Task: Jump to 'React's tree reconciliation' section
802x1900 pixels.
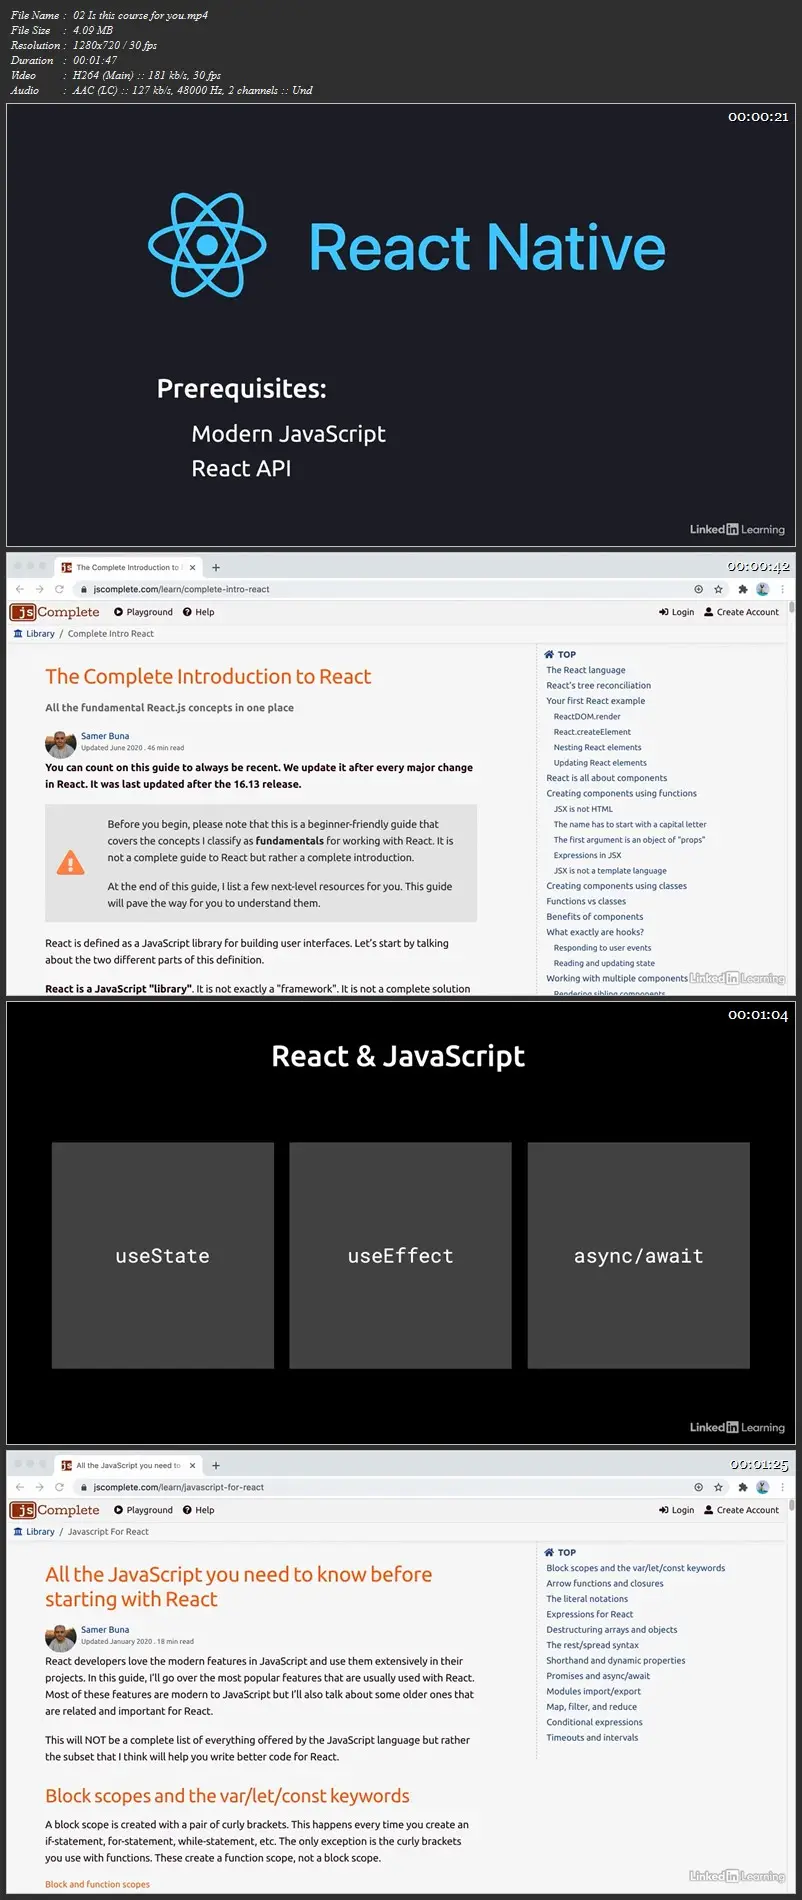Action: [x=598, y=686]
